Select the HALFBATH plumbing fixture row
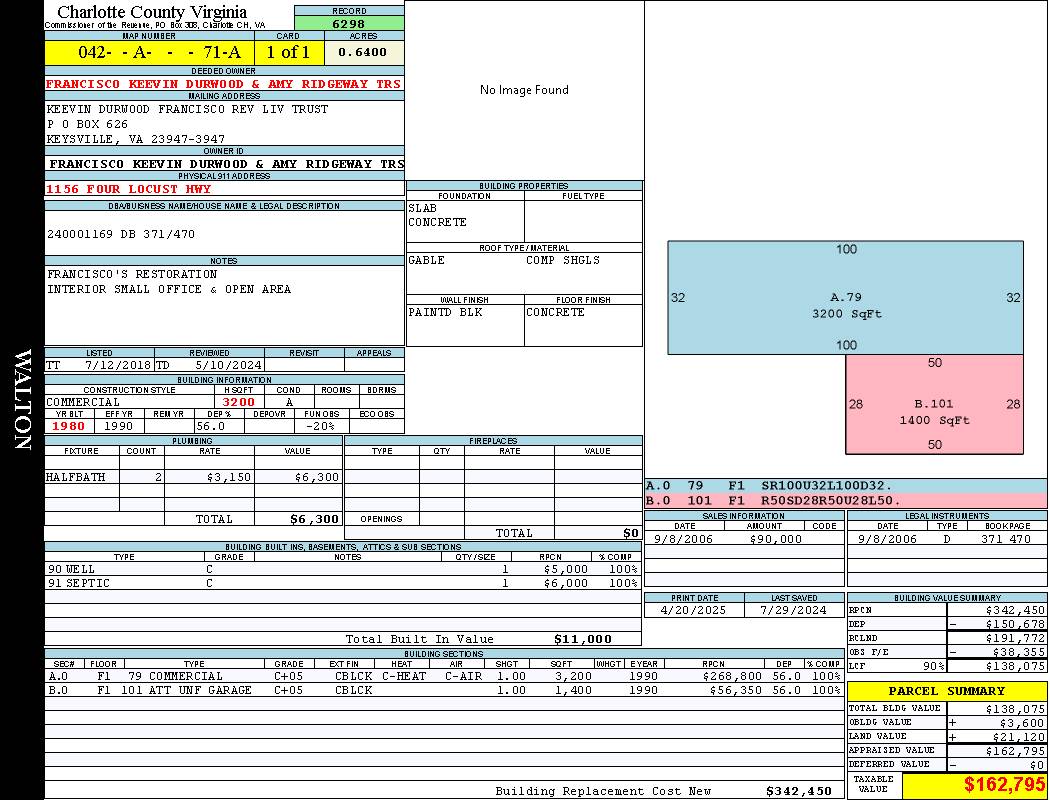 194,477
